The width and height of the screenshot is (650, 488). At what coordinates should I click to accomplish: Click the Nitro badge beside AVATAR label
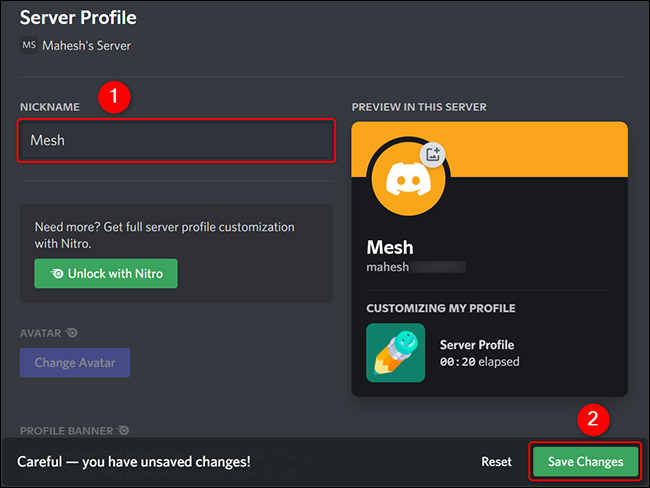pos(72,332)
